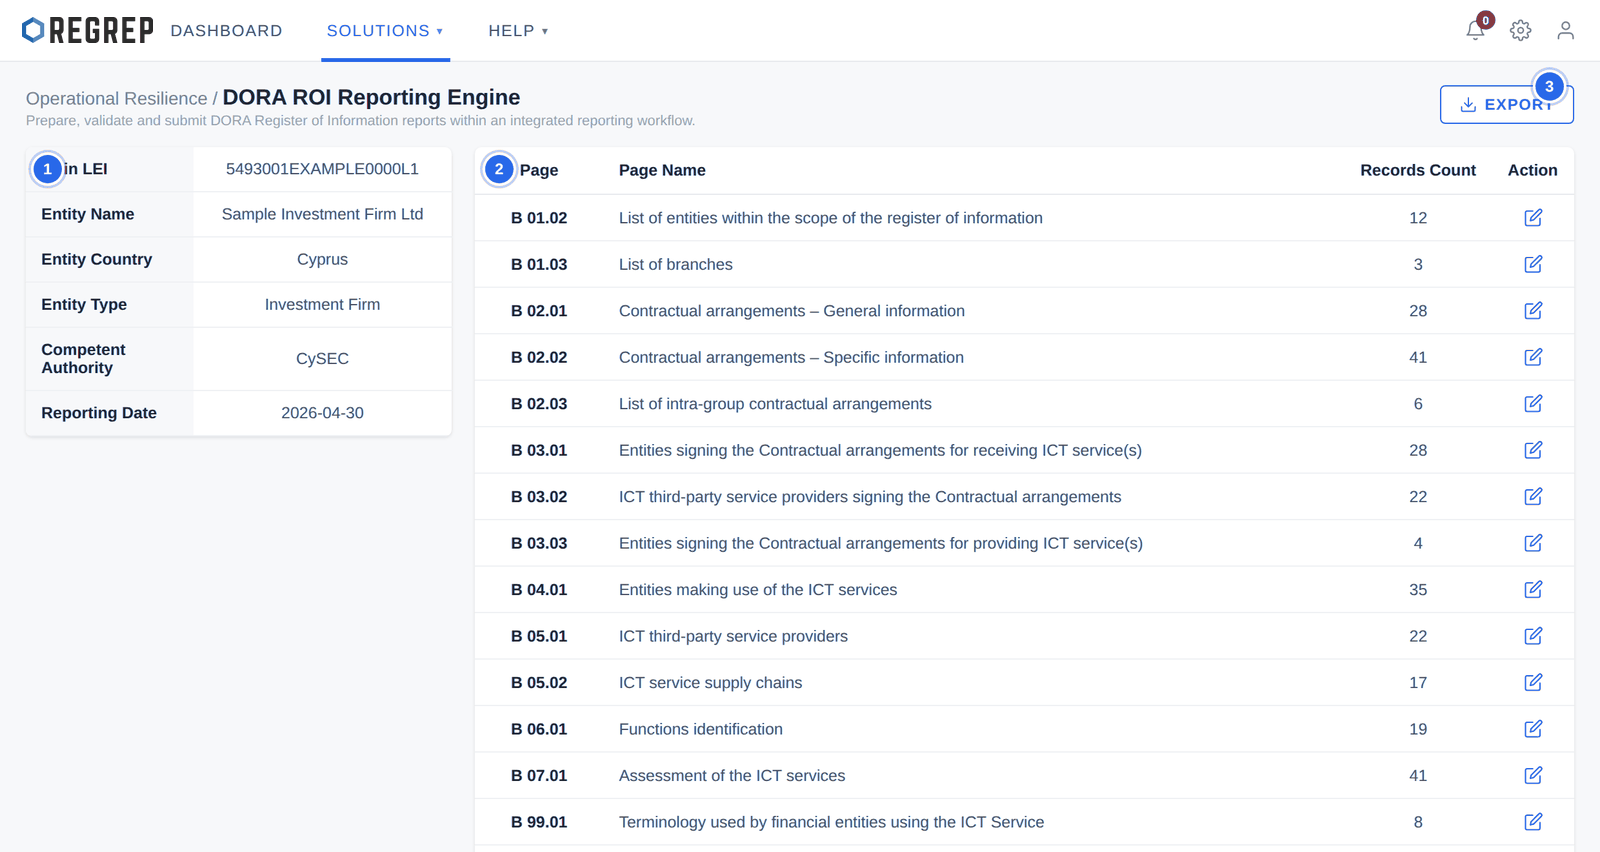Click the Competent Authority label
1600x852 pixels.
[x=83, y=358]
